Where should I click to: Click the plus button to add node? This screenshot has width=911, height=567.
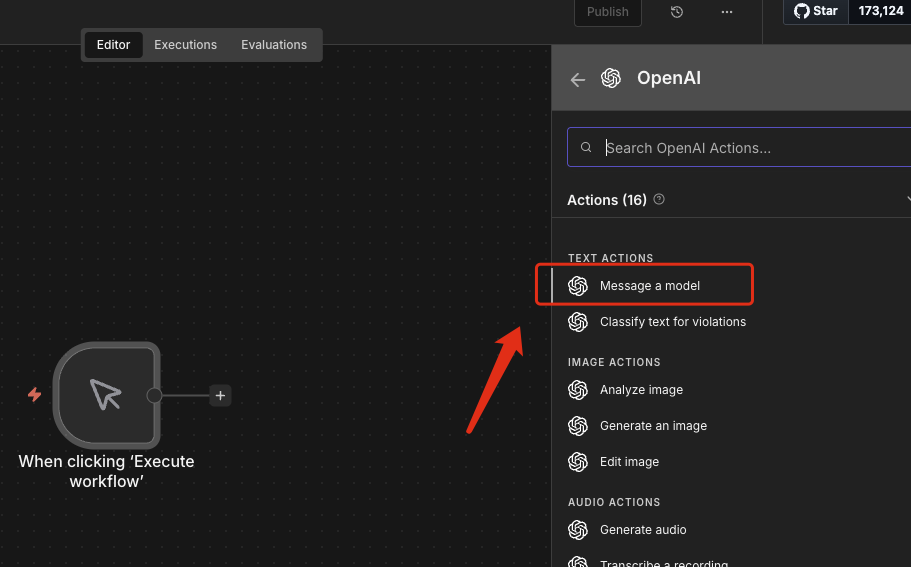click(x=220, y=396)
